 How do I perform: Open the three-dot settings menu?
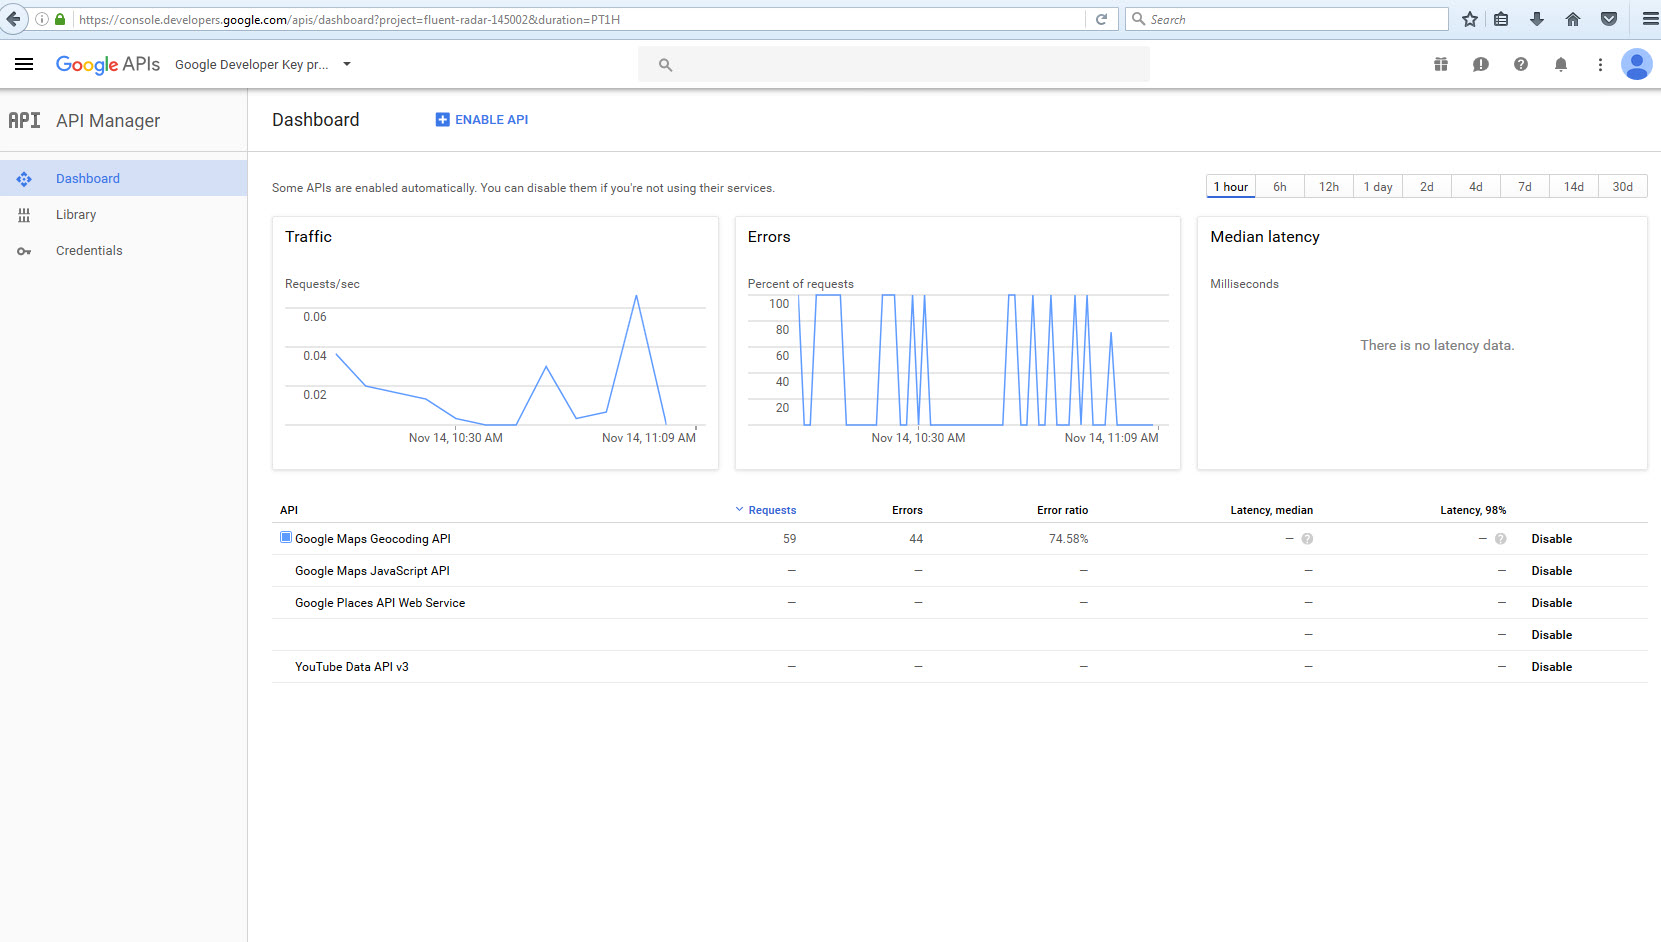coord(1600,64)
